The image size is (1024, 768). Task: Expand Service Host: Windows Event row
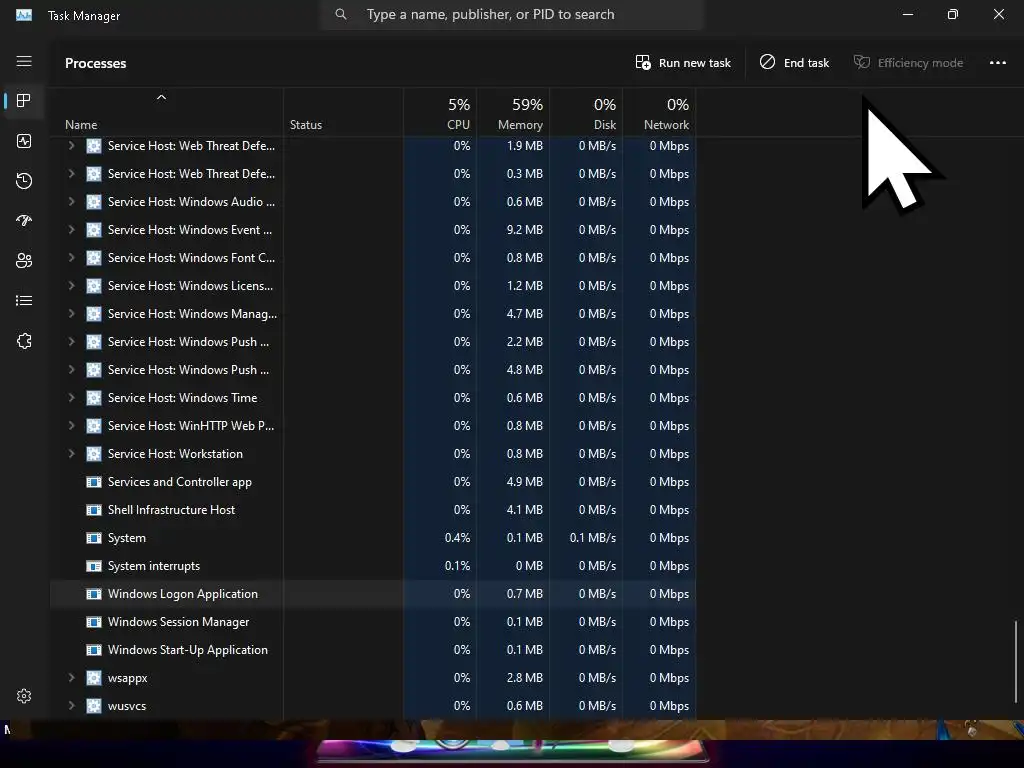71,230
